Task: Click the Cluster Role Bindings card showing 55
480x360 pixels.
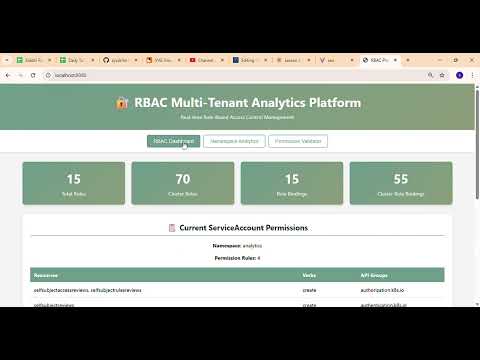Action: 401,183
